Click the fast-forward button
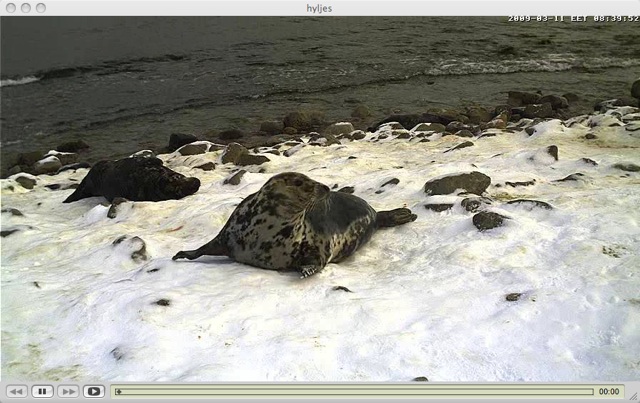This screenshot has height=403, width=640. tap(68, 392)
